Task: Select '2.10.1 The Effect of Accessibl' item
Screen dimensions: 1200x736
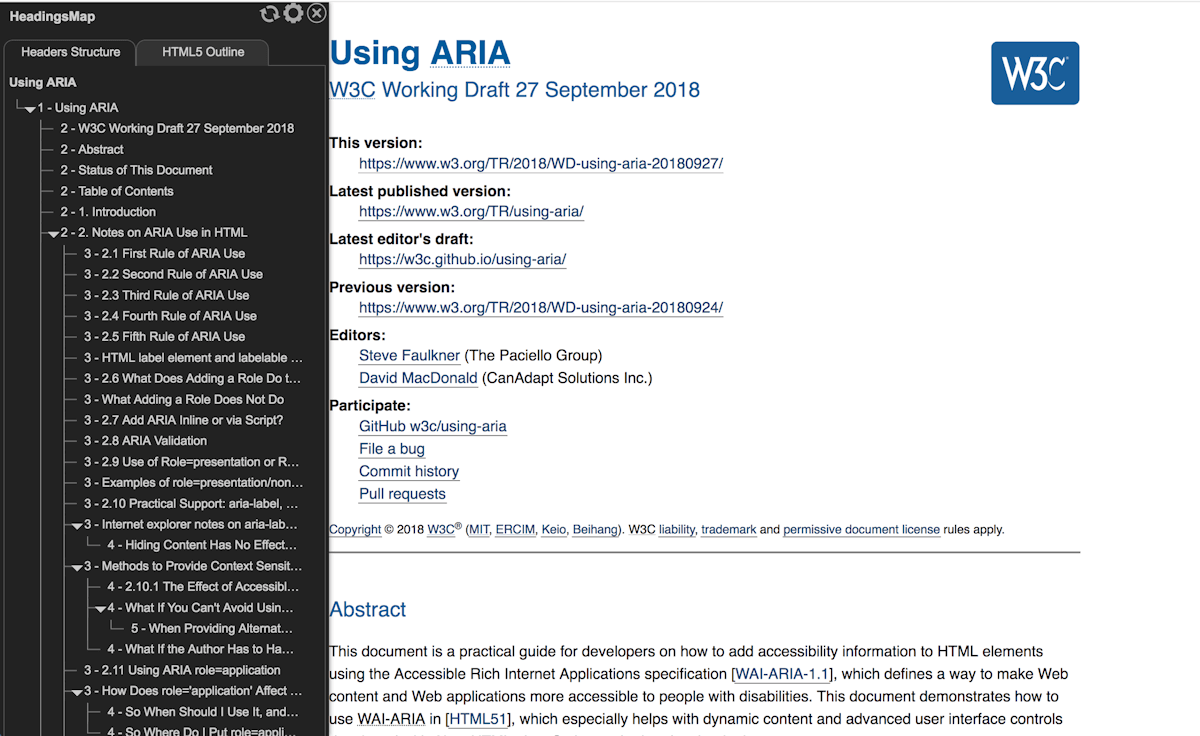Action: (x=203, y=587)
